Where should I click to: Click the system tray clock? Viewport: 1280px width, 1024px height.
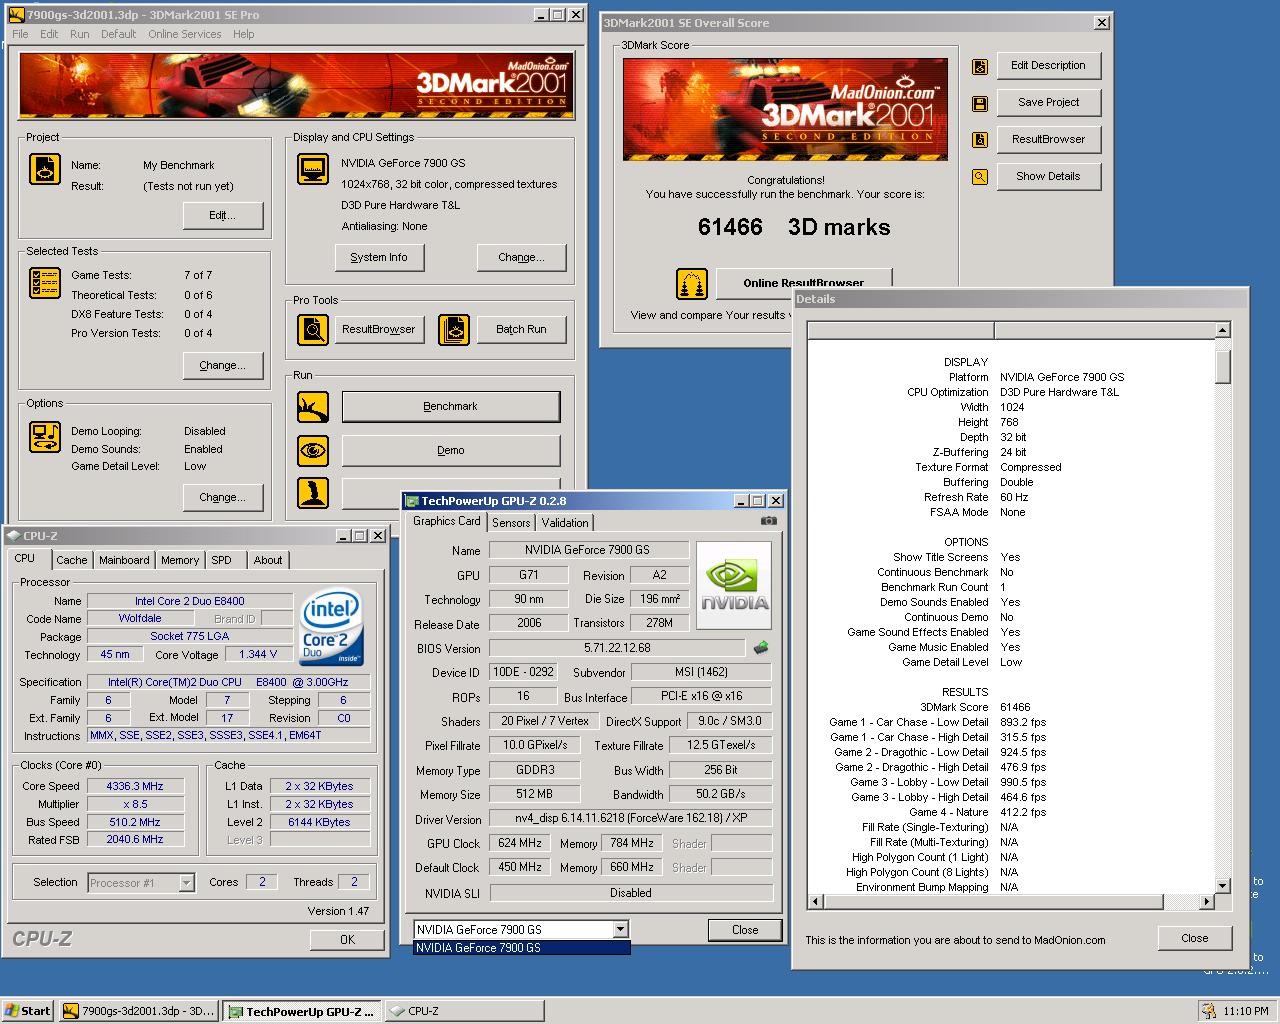point(1246,1011)
